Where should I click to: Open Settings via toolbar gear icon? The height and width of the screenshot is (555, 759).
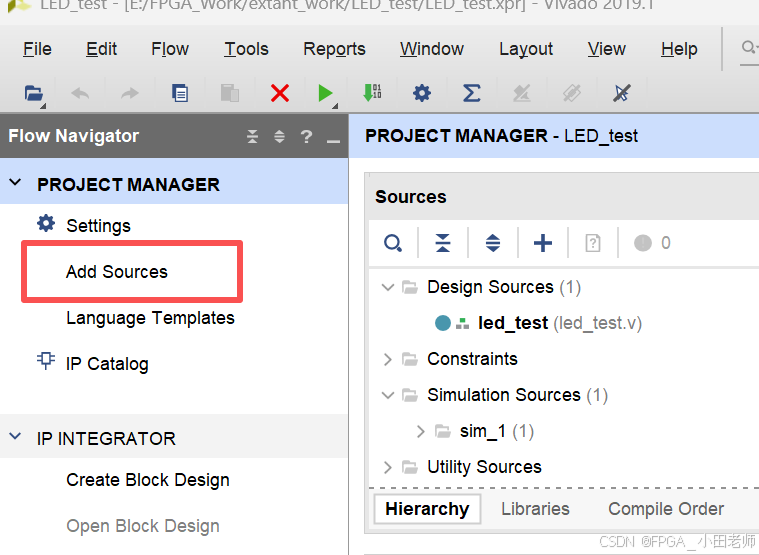click(x=422, y=93)
